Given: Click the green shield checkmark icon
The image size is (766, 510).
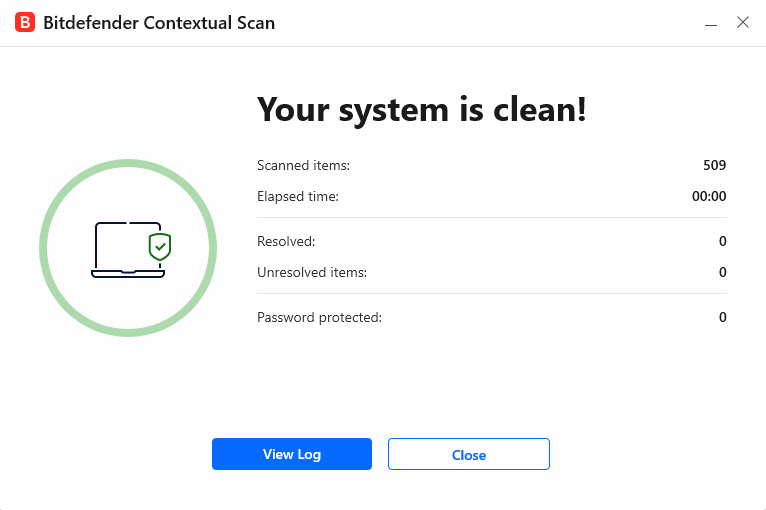Looking at the screenshot, I should [159, 246].
